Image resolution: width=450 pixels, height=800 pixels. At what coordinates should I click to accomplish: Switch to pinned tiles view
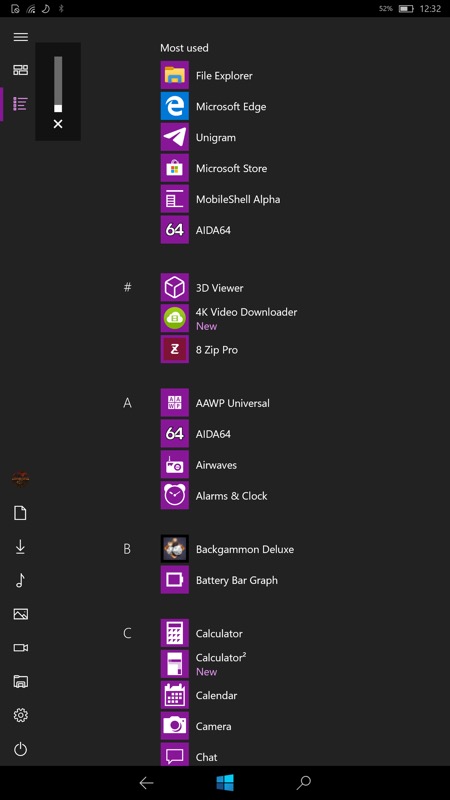20,70
